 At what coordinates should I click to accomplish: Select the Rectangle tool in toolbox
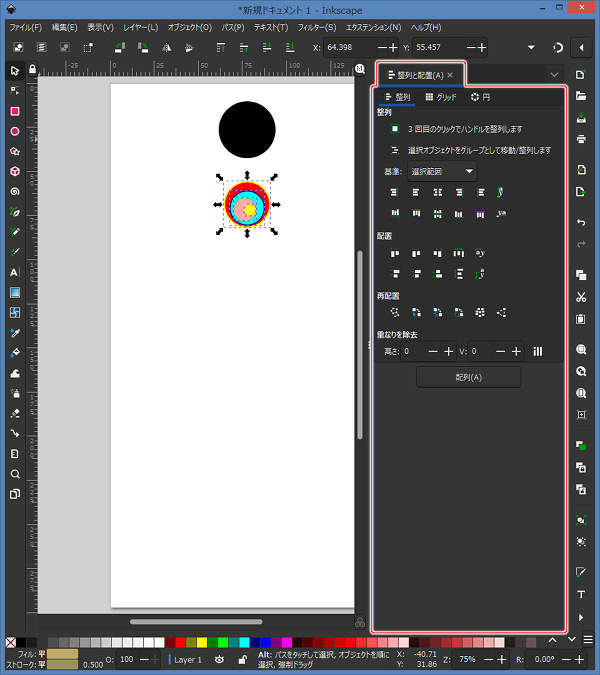(15, 111)
